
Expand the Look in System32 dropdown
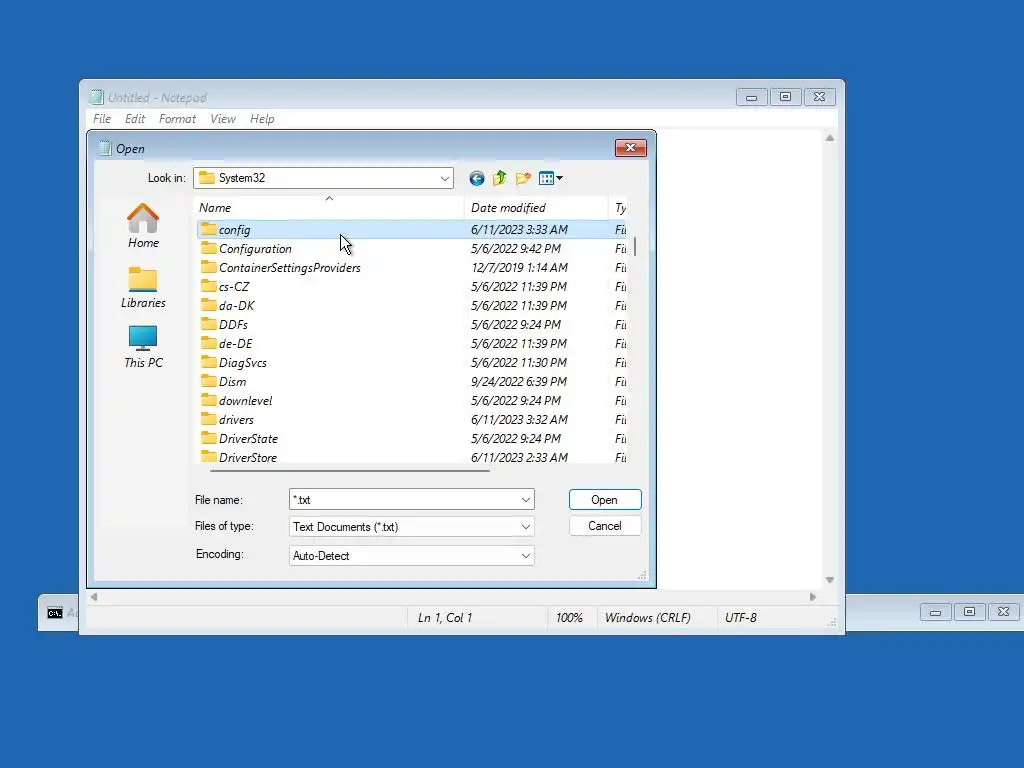[445, 178]
